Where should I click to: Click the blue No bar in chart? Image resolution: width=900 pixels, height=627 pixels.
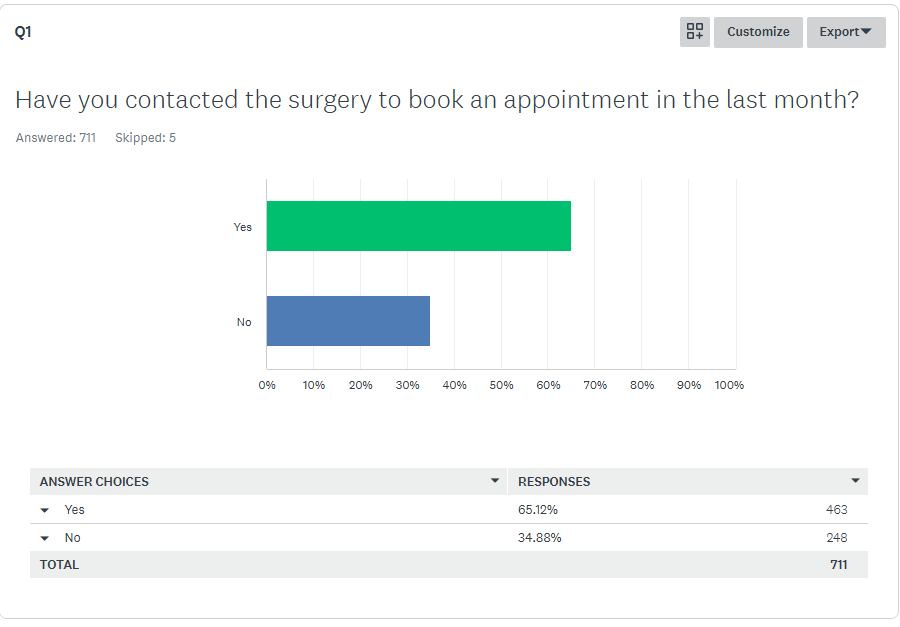click(348, 321)
